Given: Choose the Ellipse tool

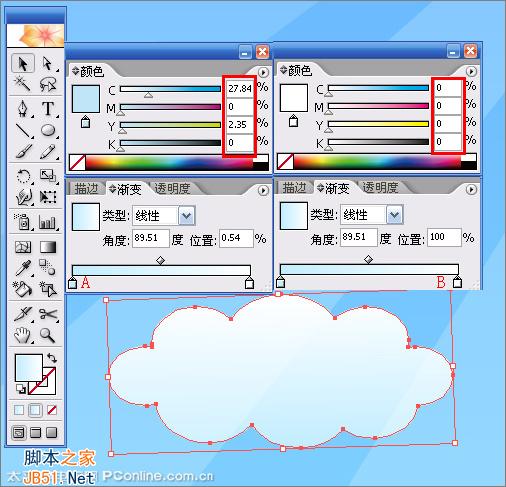Looking at the screenshot, I should [48, 130].
